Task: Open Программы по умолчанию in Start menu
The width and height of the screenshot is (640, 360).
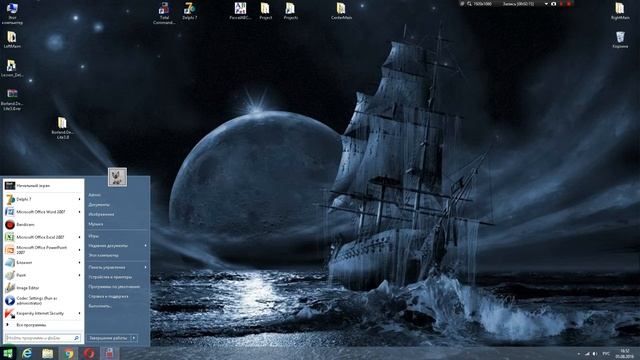Action: 114,287
